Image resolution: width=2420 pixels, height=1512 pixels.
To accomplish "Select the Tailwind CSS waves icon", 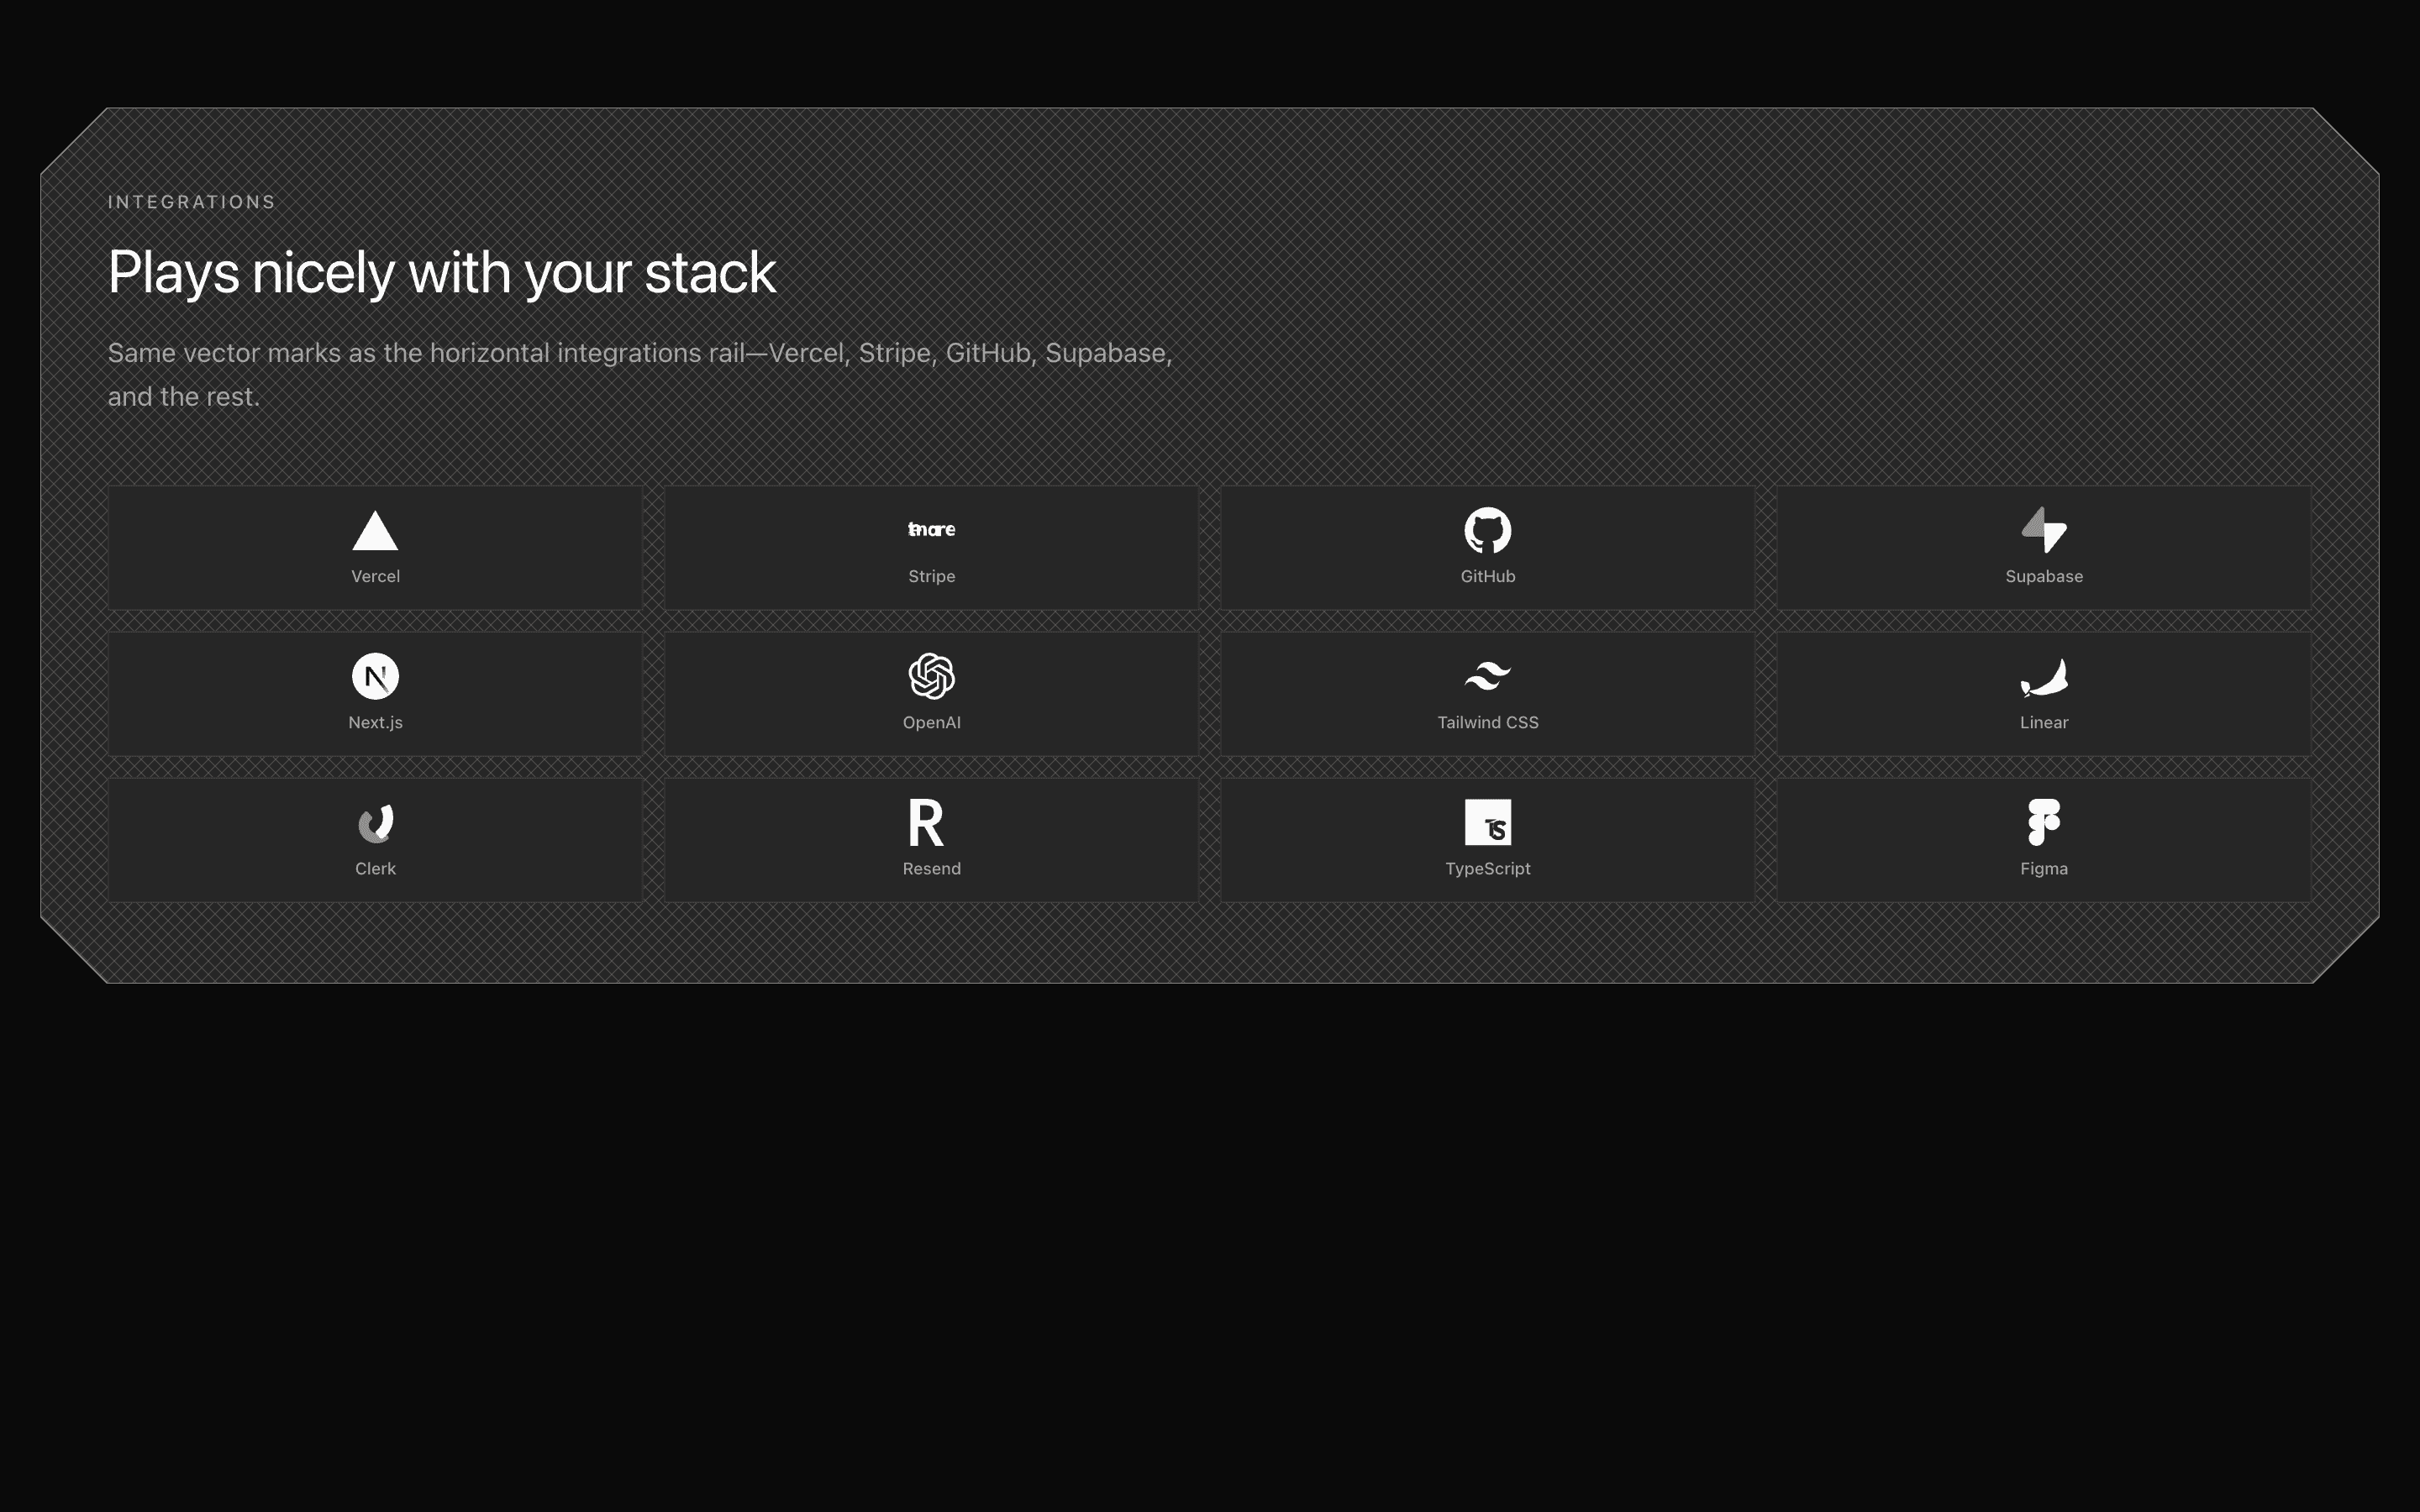I will click(1487, 674).
